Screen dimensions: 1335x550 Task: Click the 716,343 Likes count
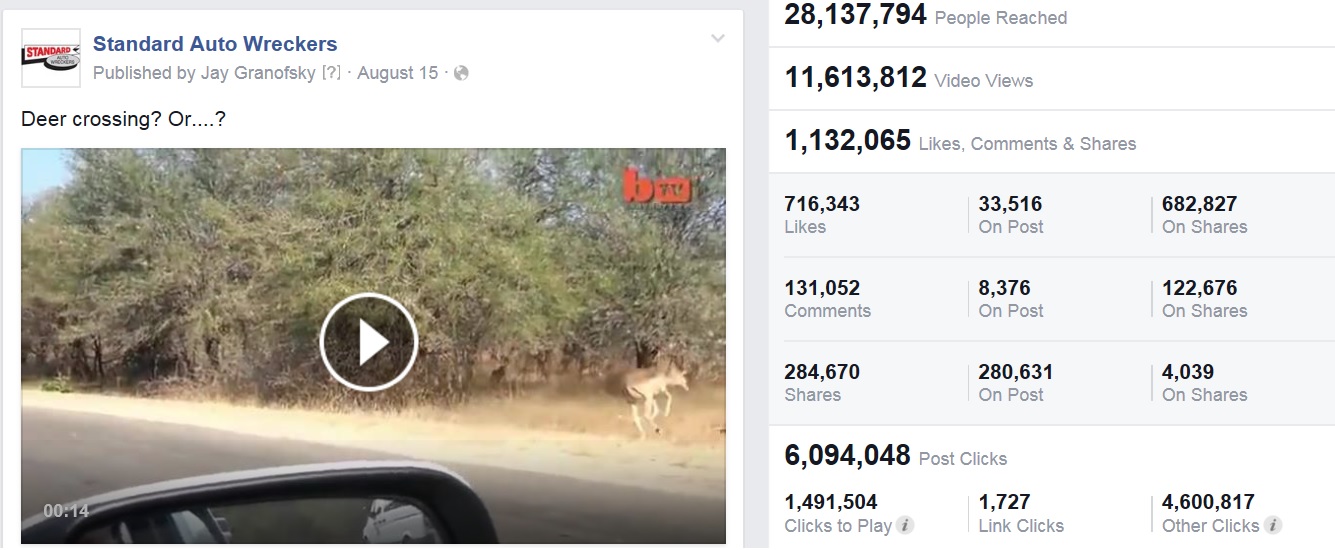point(822,204)
